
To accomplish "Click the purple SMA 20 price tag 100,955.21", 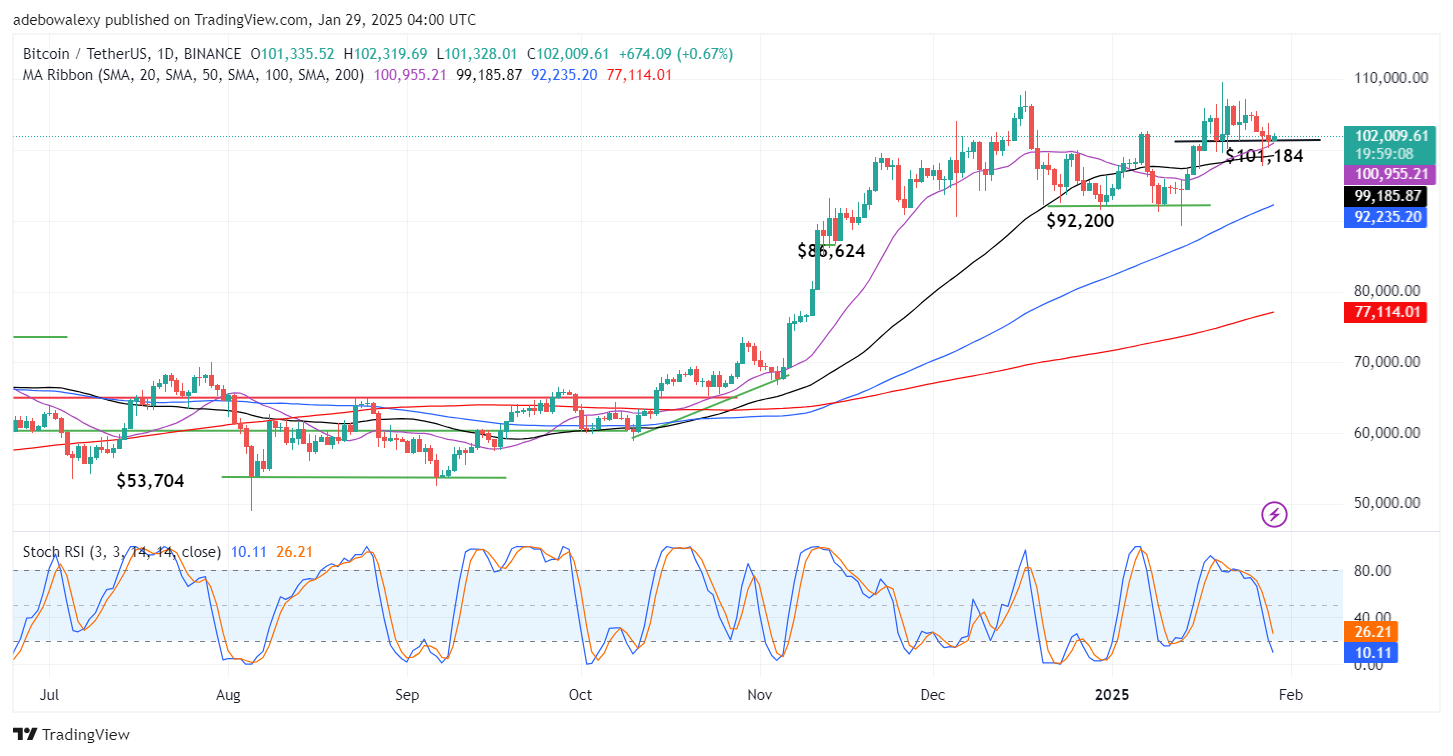I will coord(1388,174).
